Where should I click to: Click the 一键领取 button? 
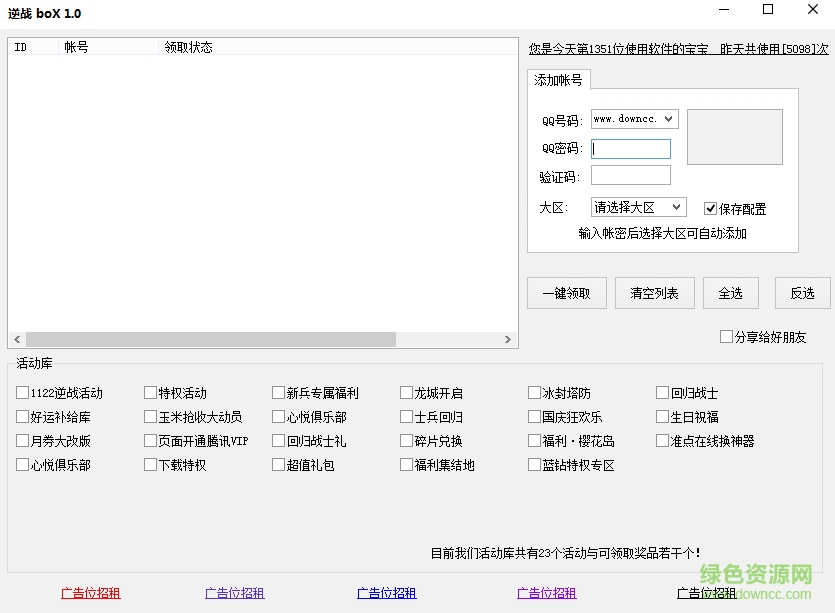(566, 292)
